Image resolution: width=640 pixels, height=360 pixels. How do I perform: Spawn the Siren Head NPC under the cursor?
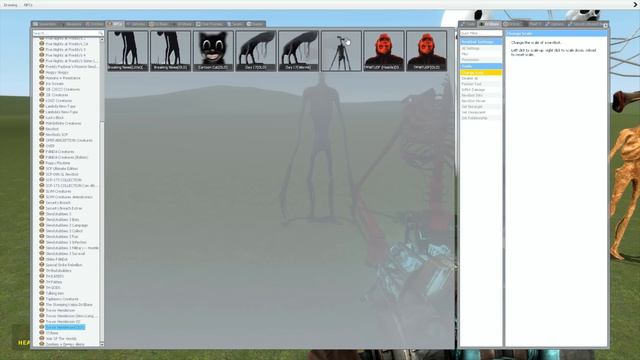click(341, 51)
